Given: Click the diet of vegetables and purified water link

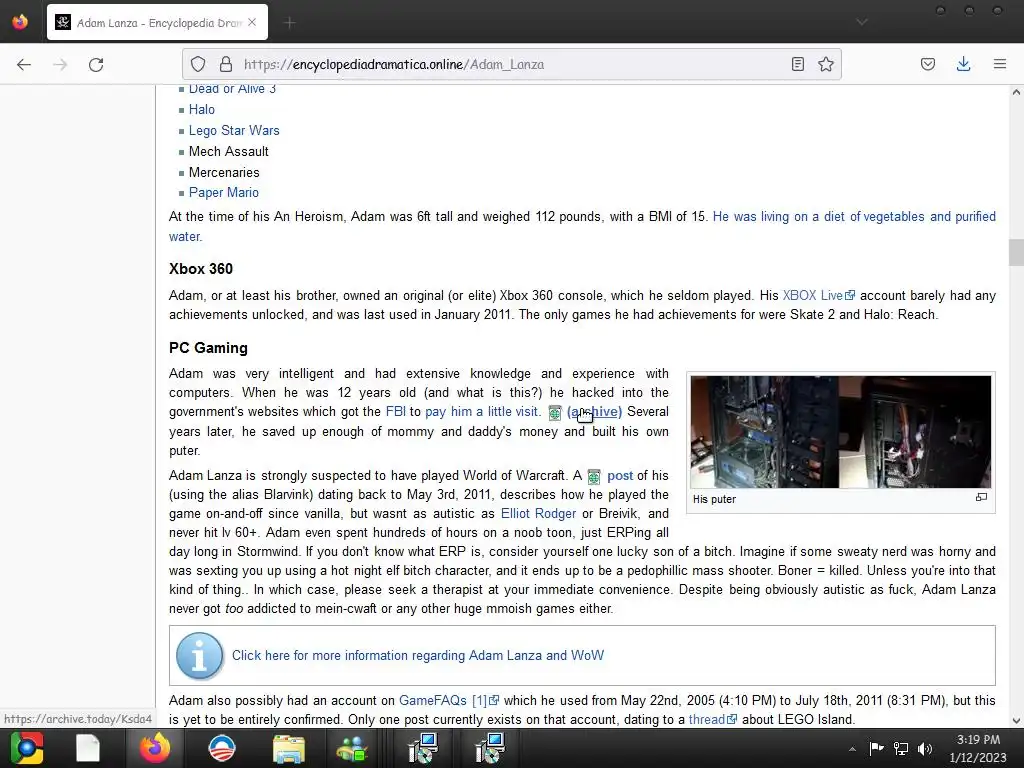Looking at the screenshot, I should tap(854, 217).
